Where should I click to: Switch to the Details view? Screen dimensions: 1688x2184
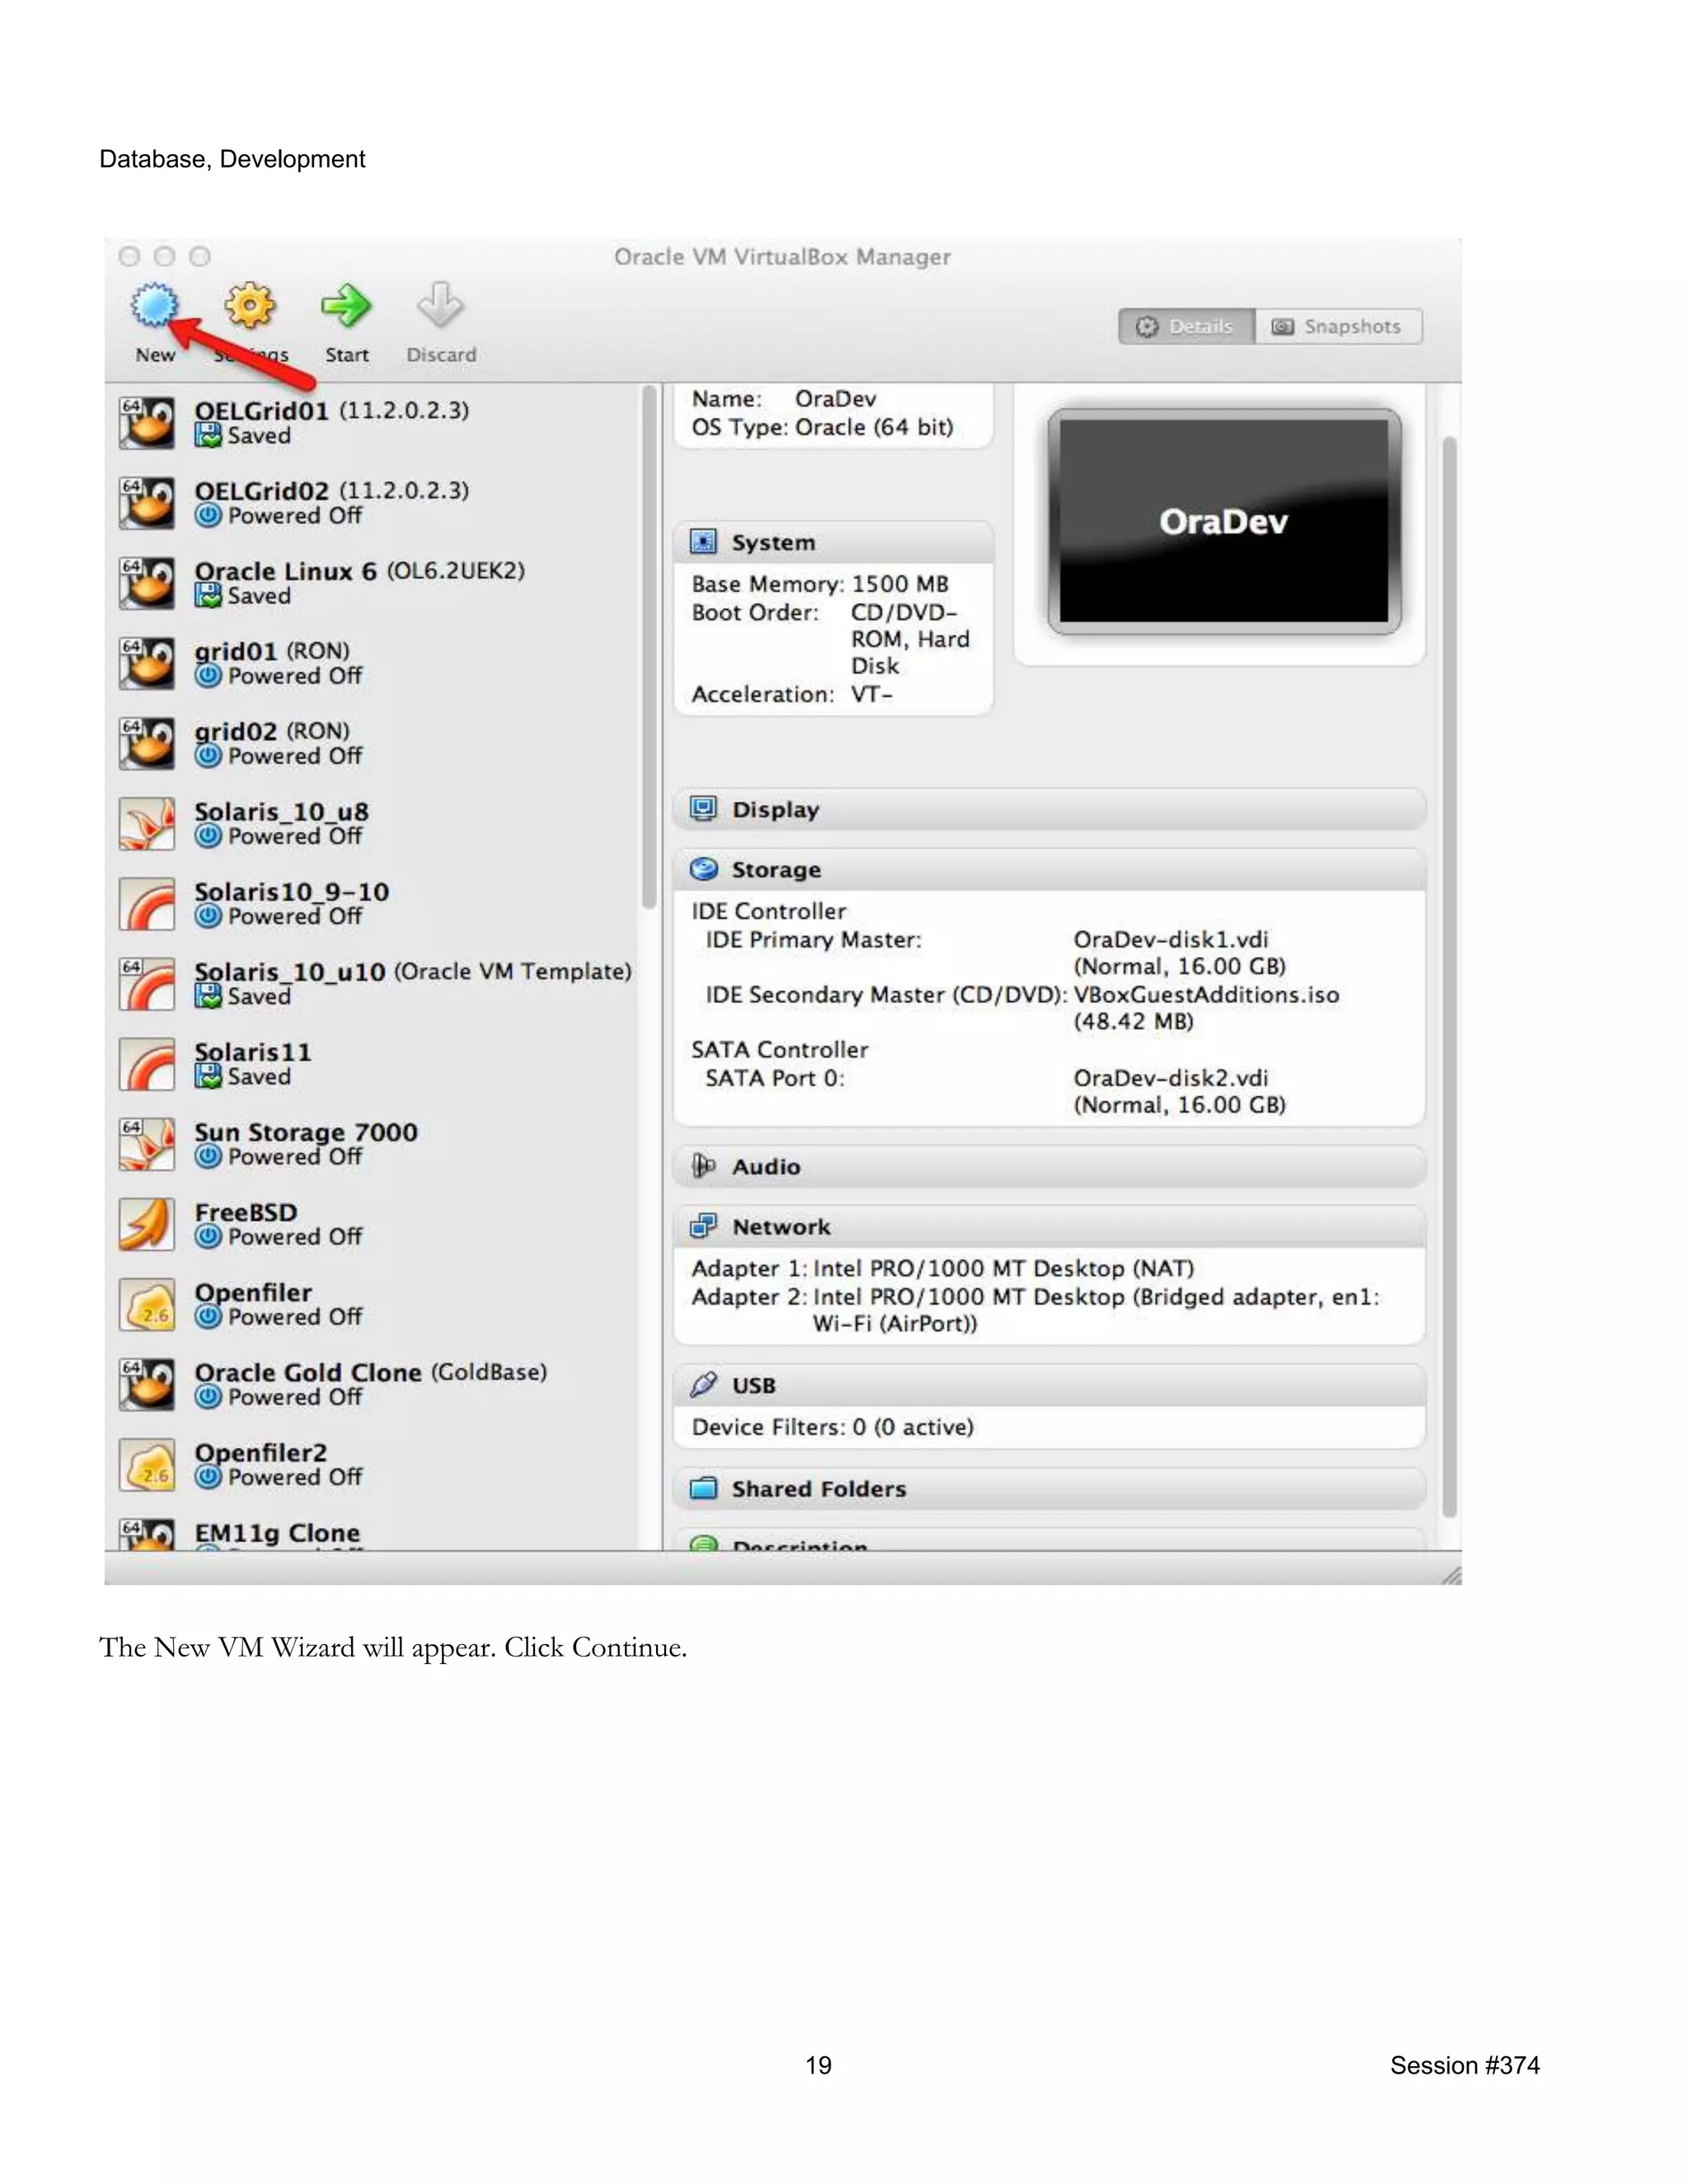pos(1186,326)
